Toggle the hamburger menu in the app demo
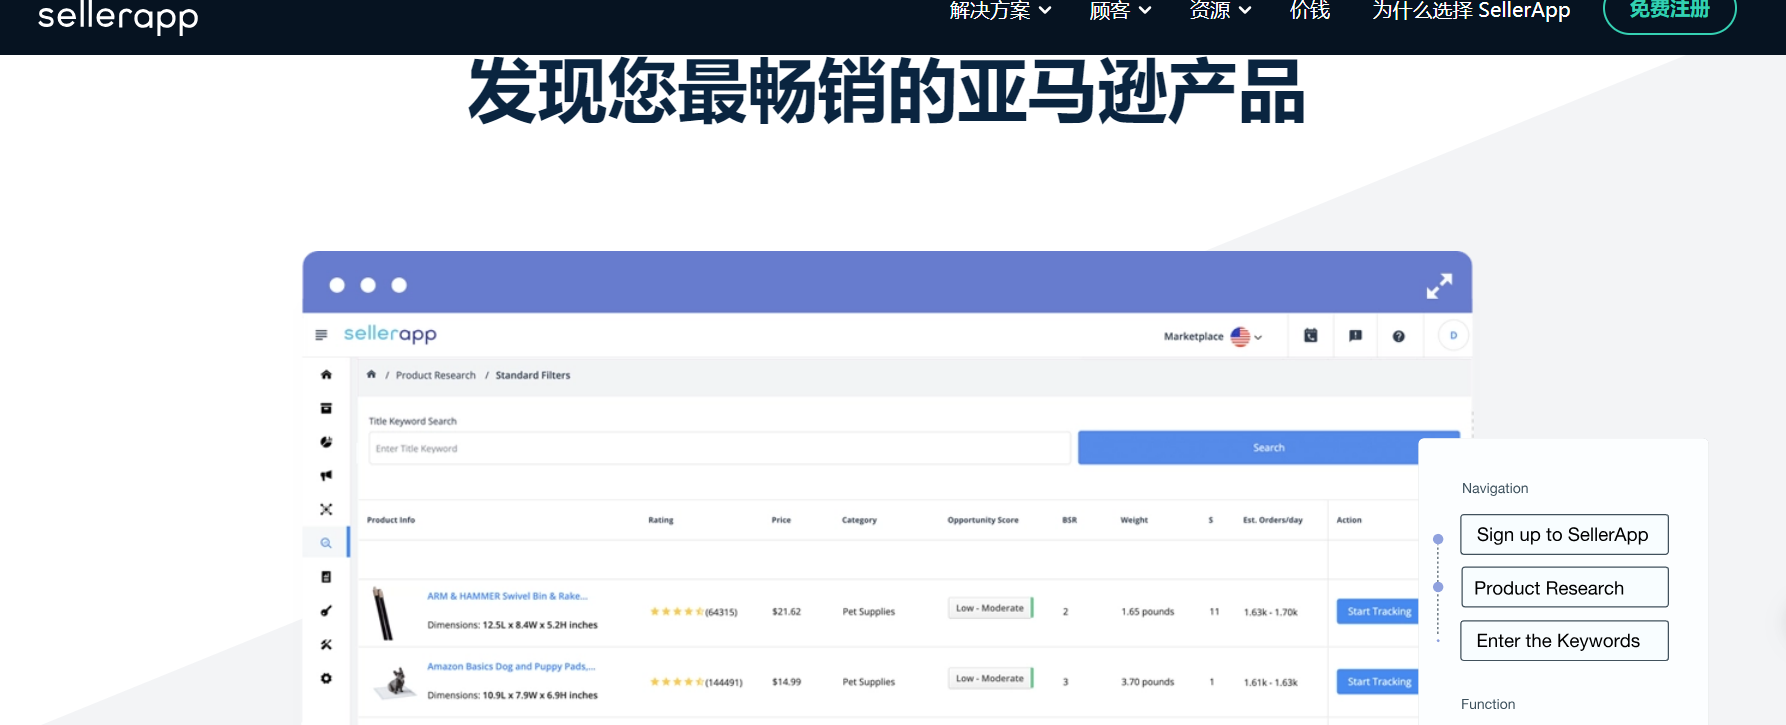The width and height of the screenshot is (1786, 725). pyautogui.click(x=321, y=335)
